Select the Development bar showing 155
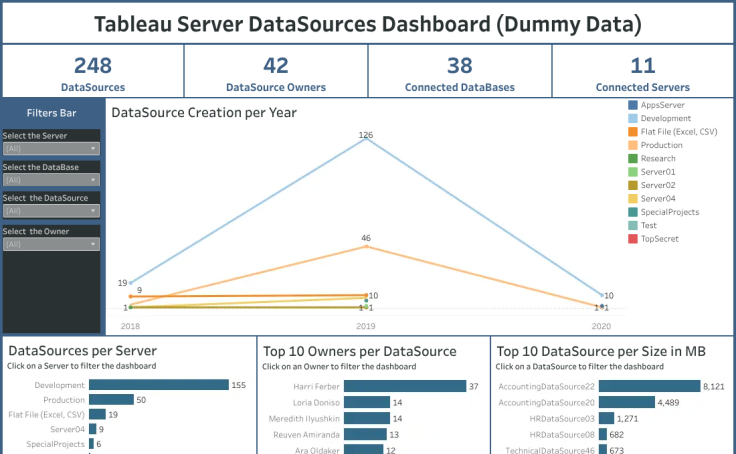The height and width of the screenshot is (454, 736). pos(159,385)
